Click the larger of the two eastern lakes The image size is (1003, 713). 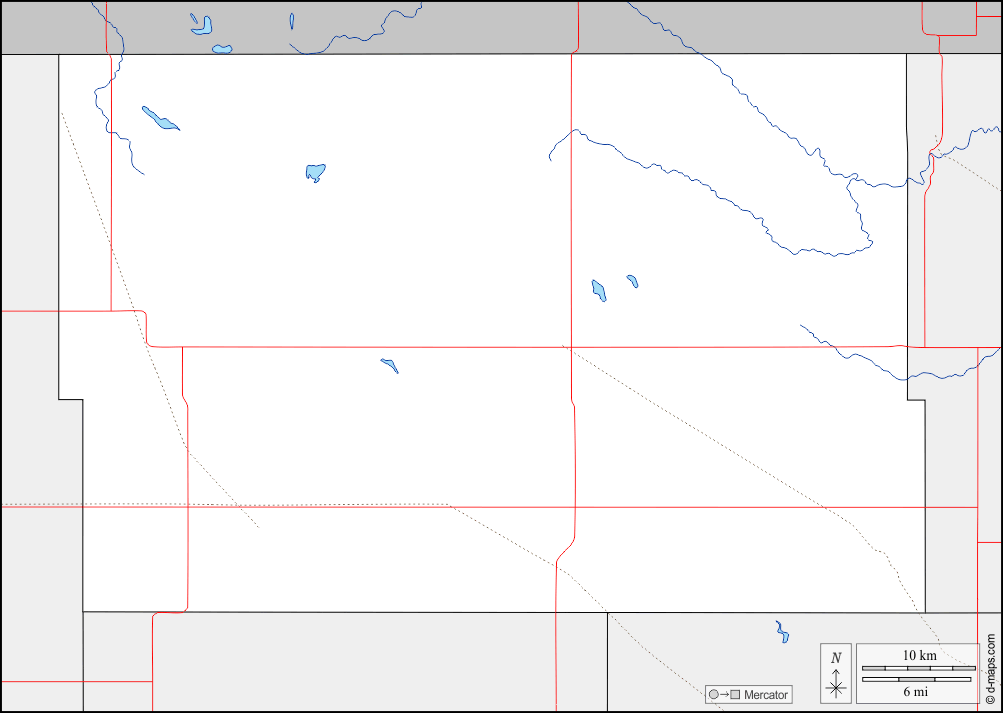(599, 291)
